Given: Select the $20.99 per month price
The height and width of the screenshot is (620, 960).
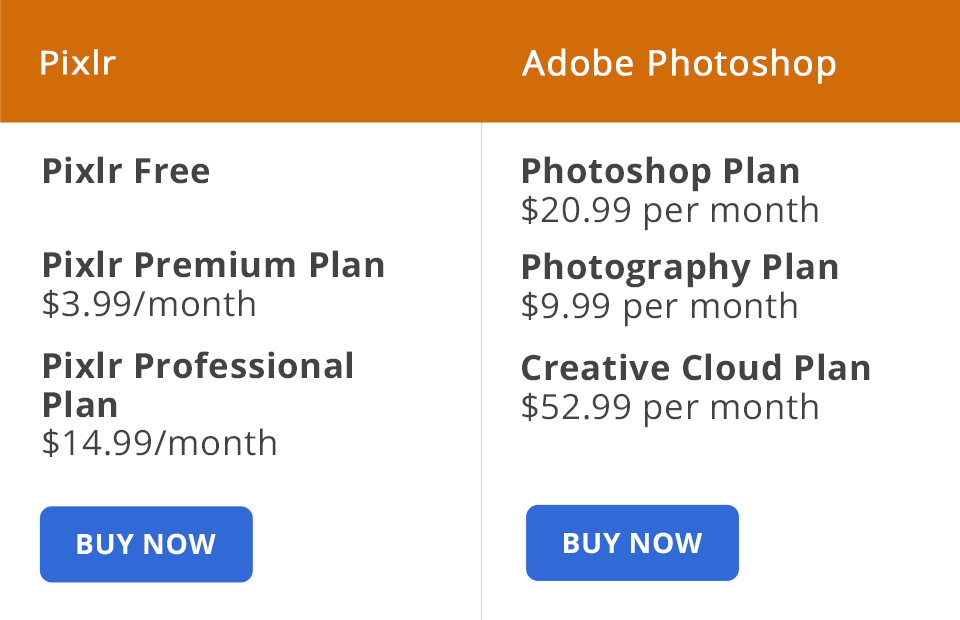Looking at the screenshot, I should pyautogui.click(x=670, y=210).
